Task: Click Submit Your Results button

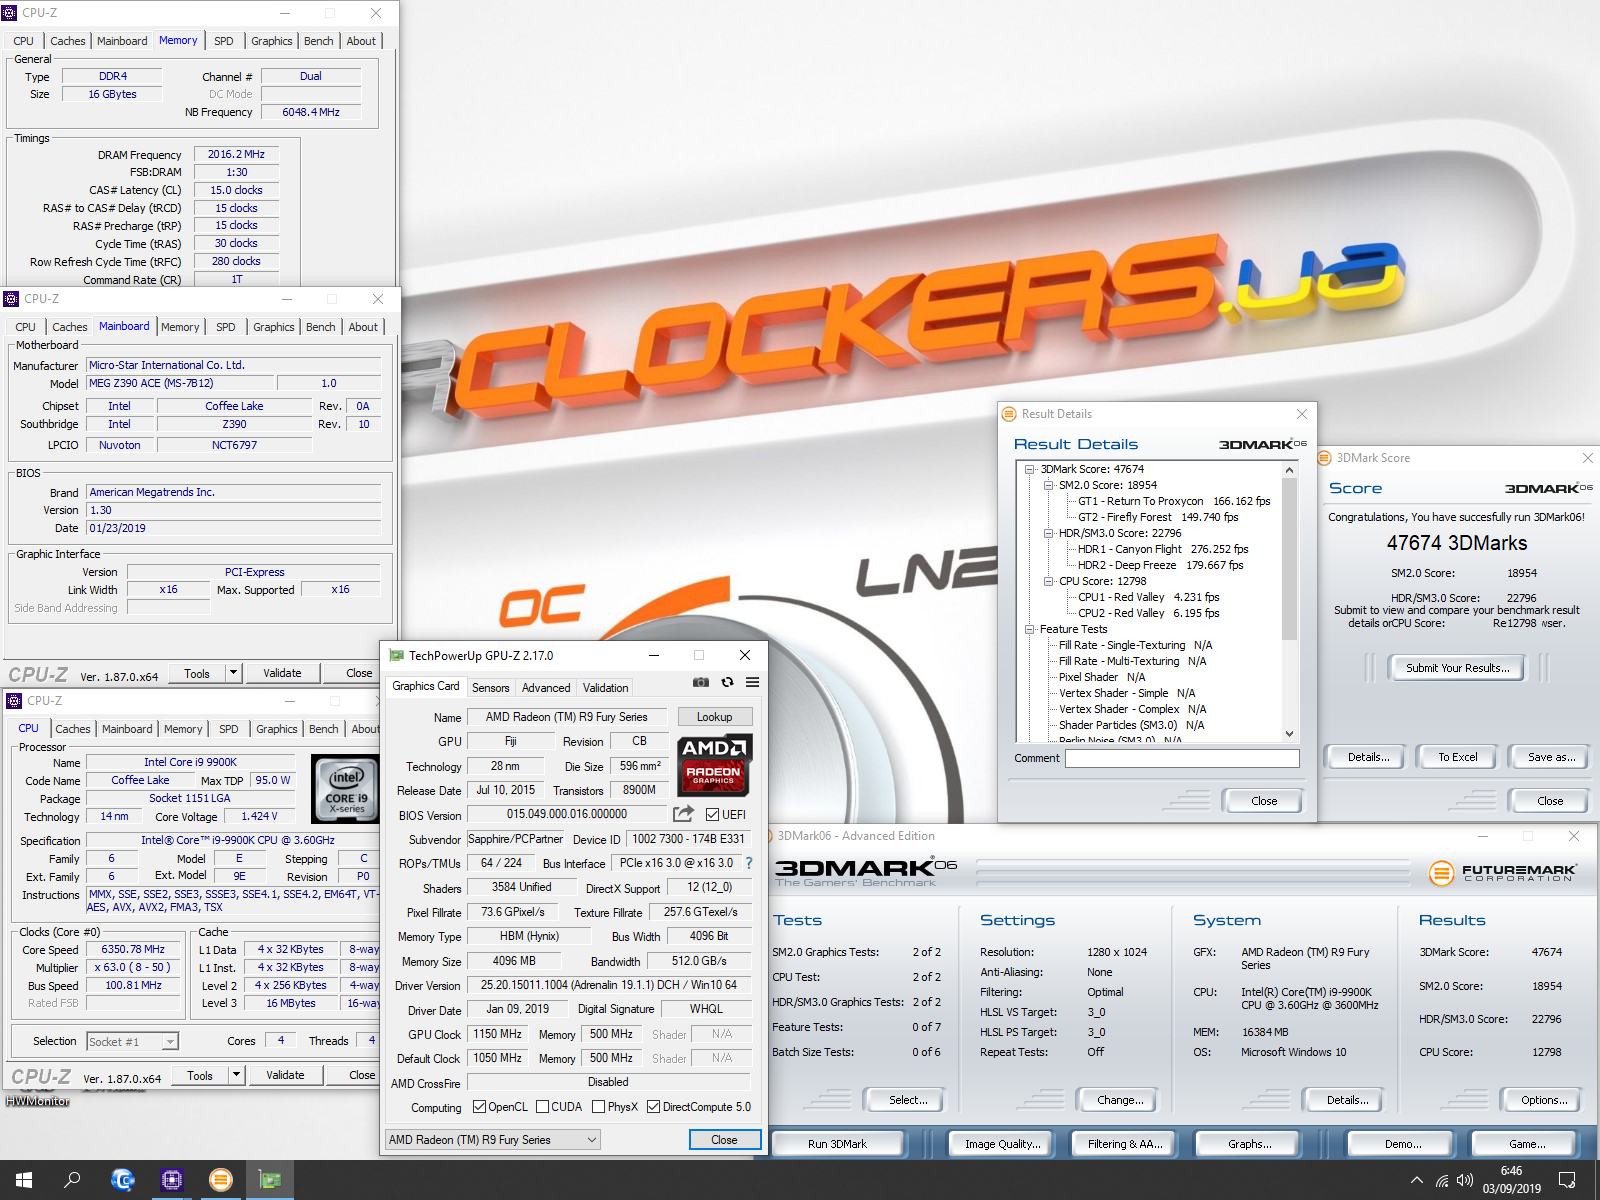Action: coord(1457,668)
